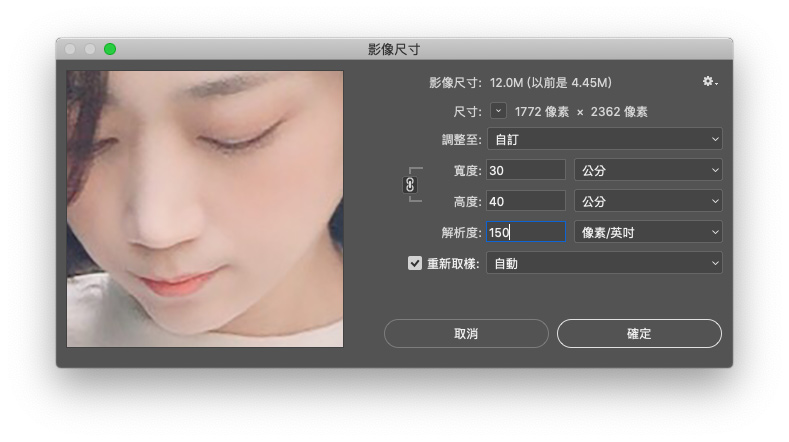Click the 影像尺寸 dialog title bar
789x442 pixels.
pyautogui.click(x=394, y=49)
